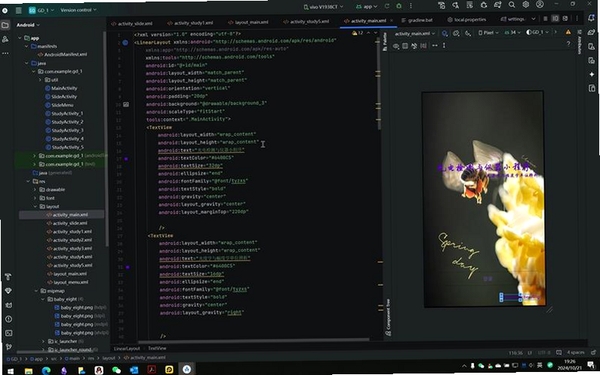Image resolution: width=600 pixels, height=375 pixels.
Task: Toggle the Palette side panel
Action: 385,42
